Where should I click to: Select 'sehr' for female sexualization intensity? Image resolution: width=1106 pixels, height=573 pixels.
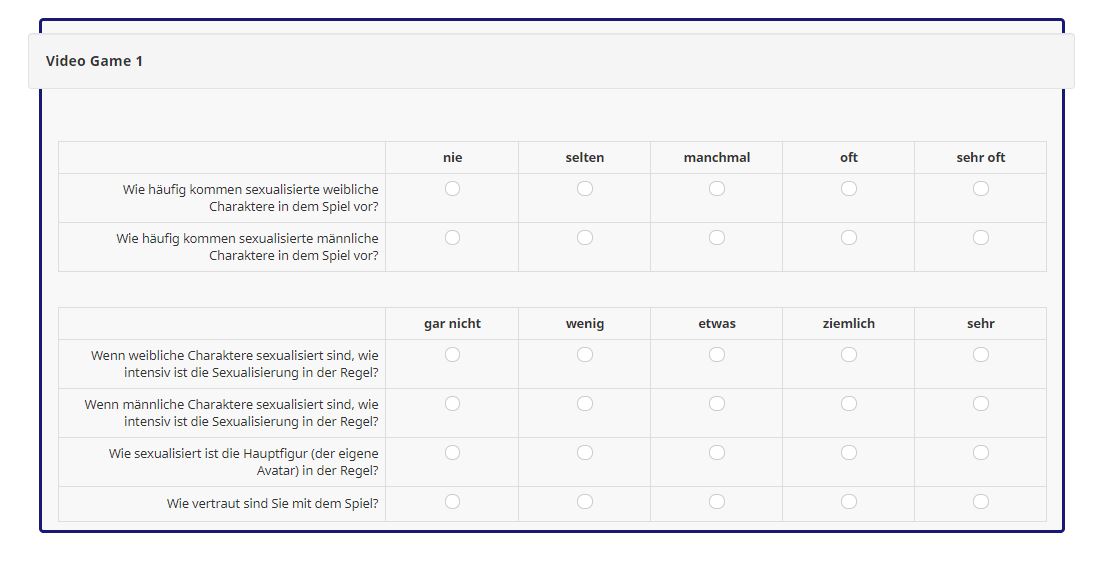coord(980,354)
